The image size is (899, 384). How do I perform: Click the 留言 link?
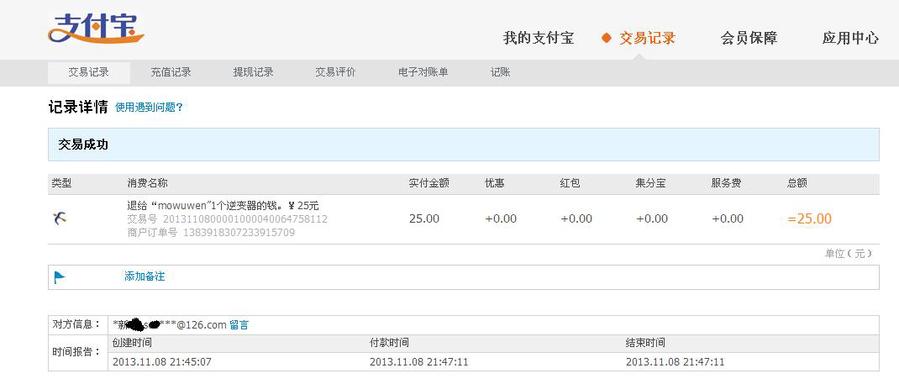pyautogui.click(x=239, y=325)
